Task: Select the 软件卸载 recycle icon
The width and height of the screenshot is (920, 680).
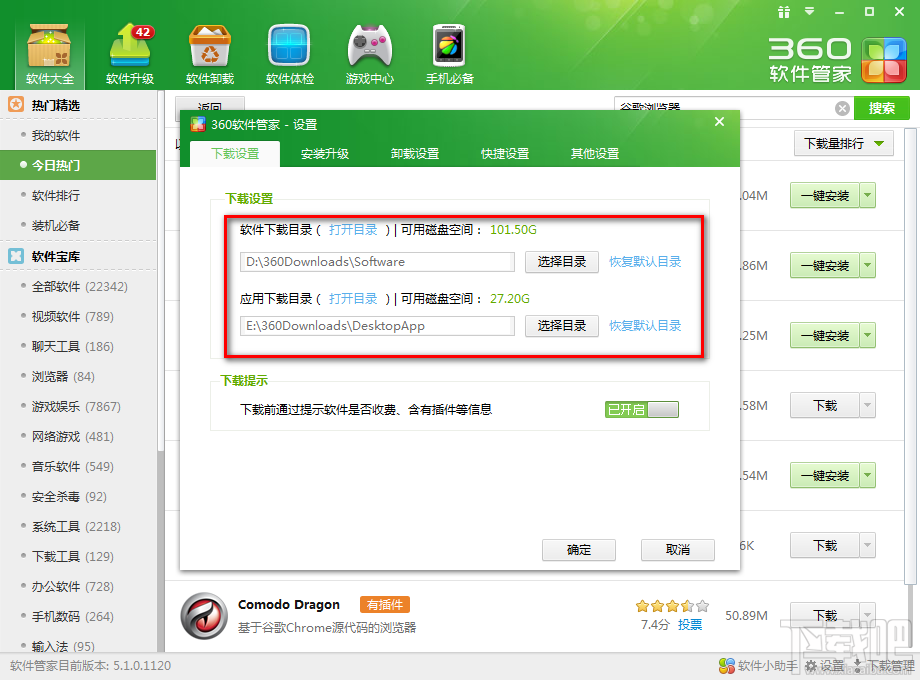Action: [208, 45]
